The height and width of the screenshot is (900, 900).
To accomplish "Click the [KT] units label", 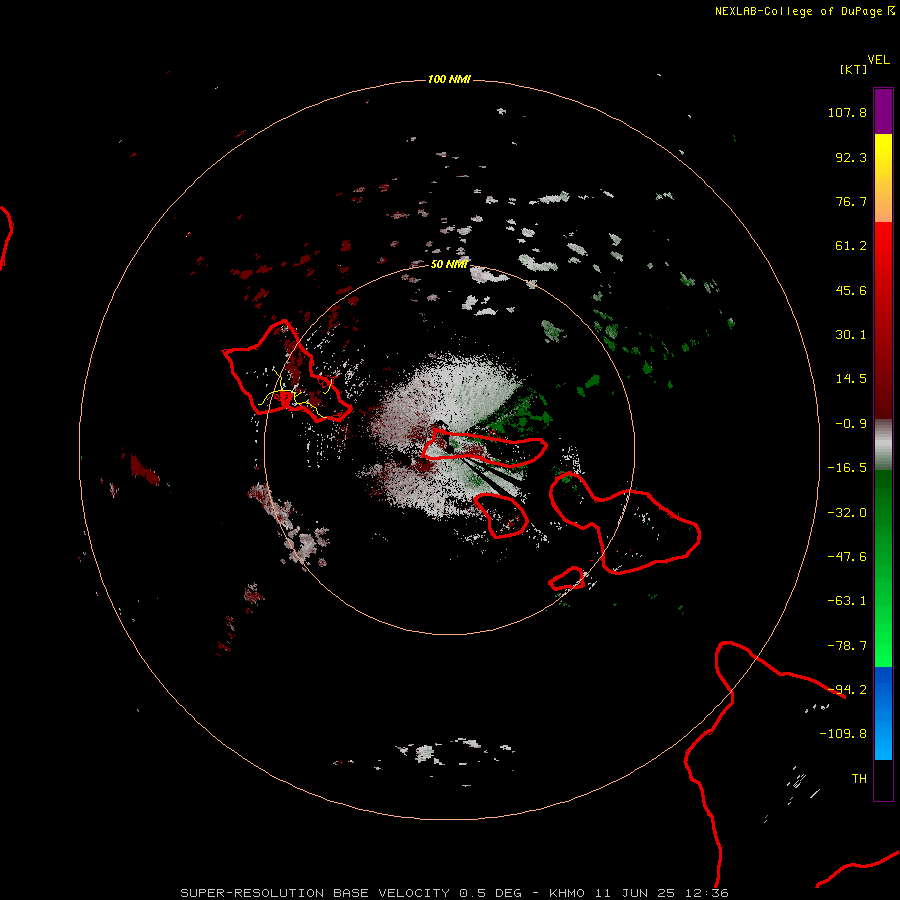I will point(853,69).
